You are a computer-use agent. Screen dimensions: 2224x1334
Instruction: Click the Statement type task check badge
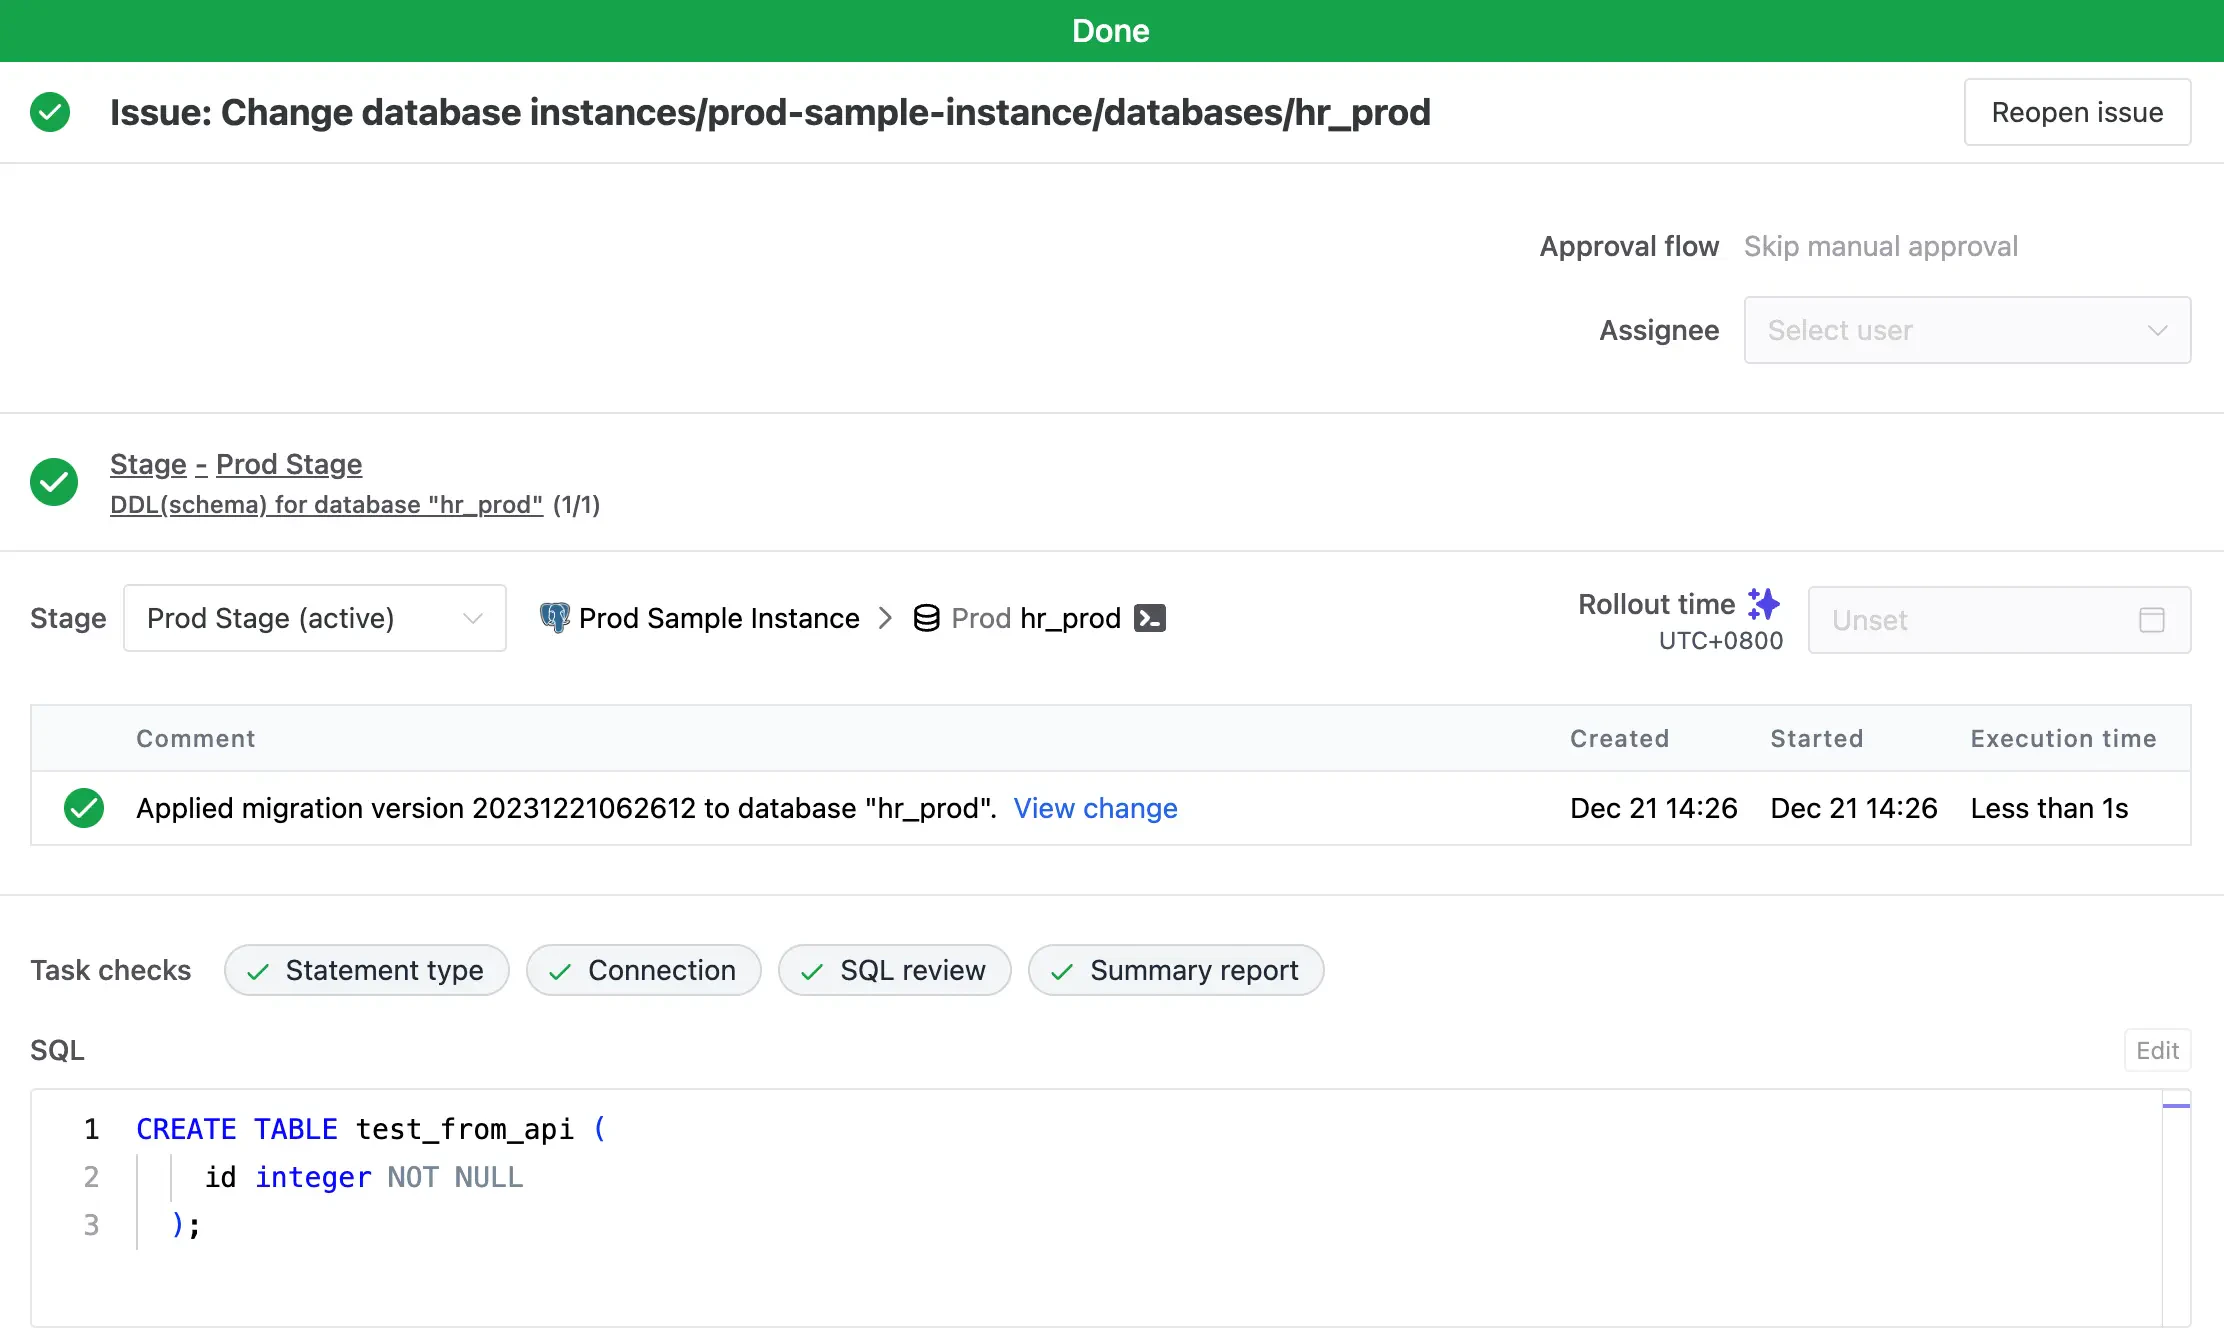click(x=366, y=970)
